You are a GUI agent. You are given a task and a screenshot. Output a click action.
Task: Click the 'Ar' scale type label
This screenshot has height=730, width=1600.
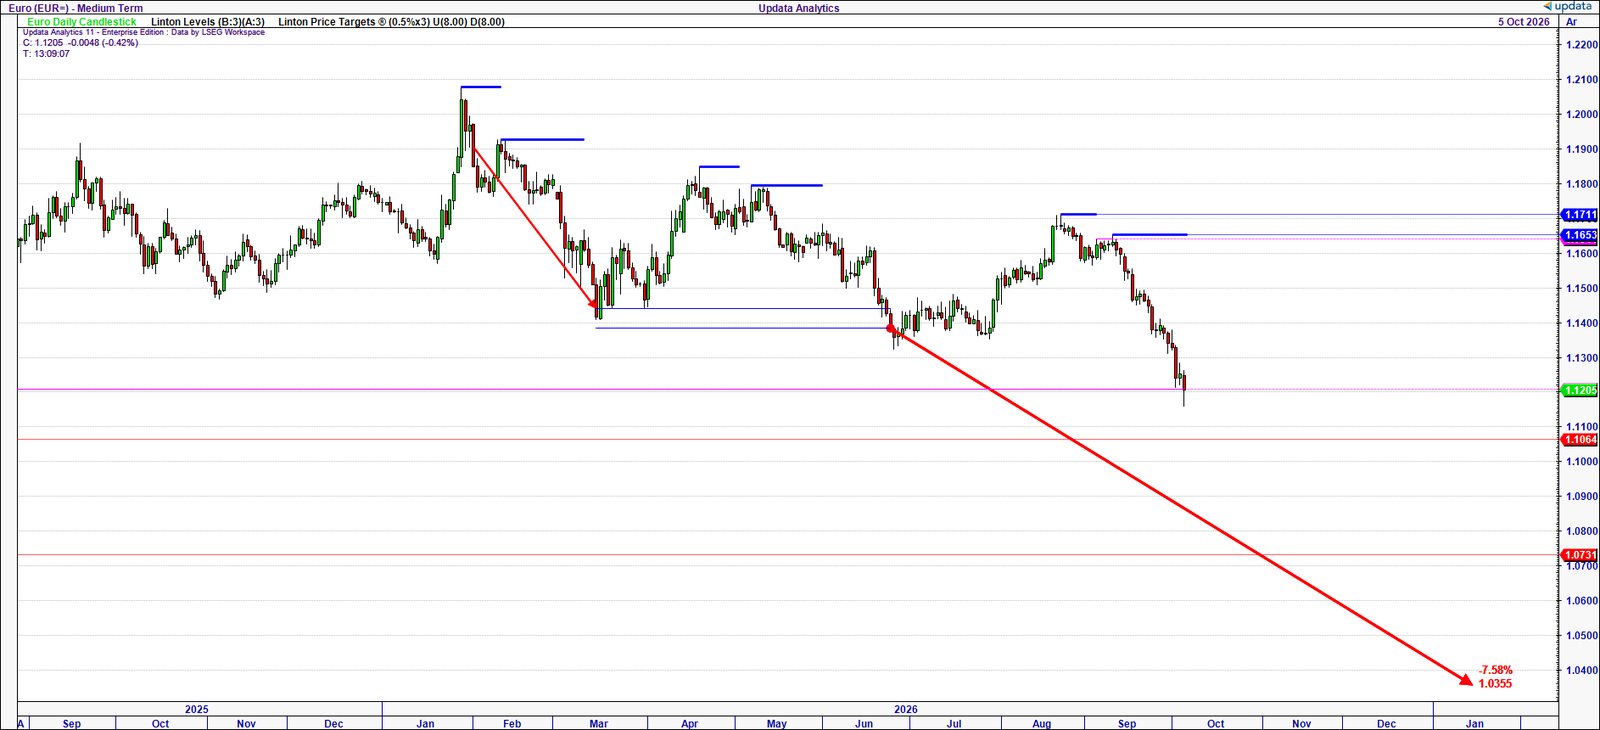[1571, 21]
